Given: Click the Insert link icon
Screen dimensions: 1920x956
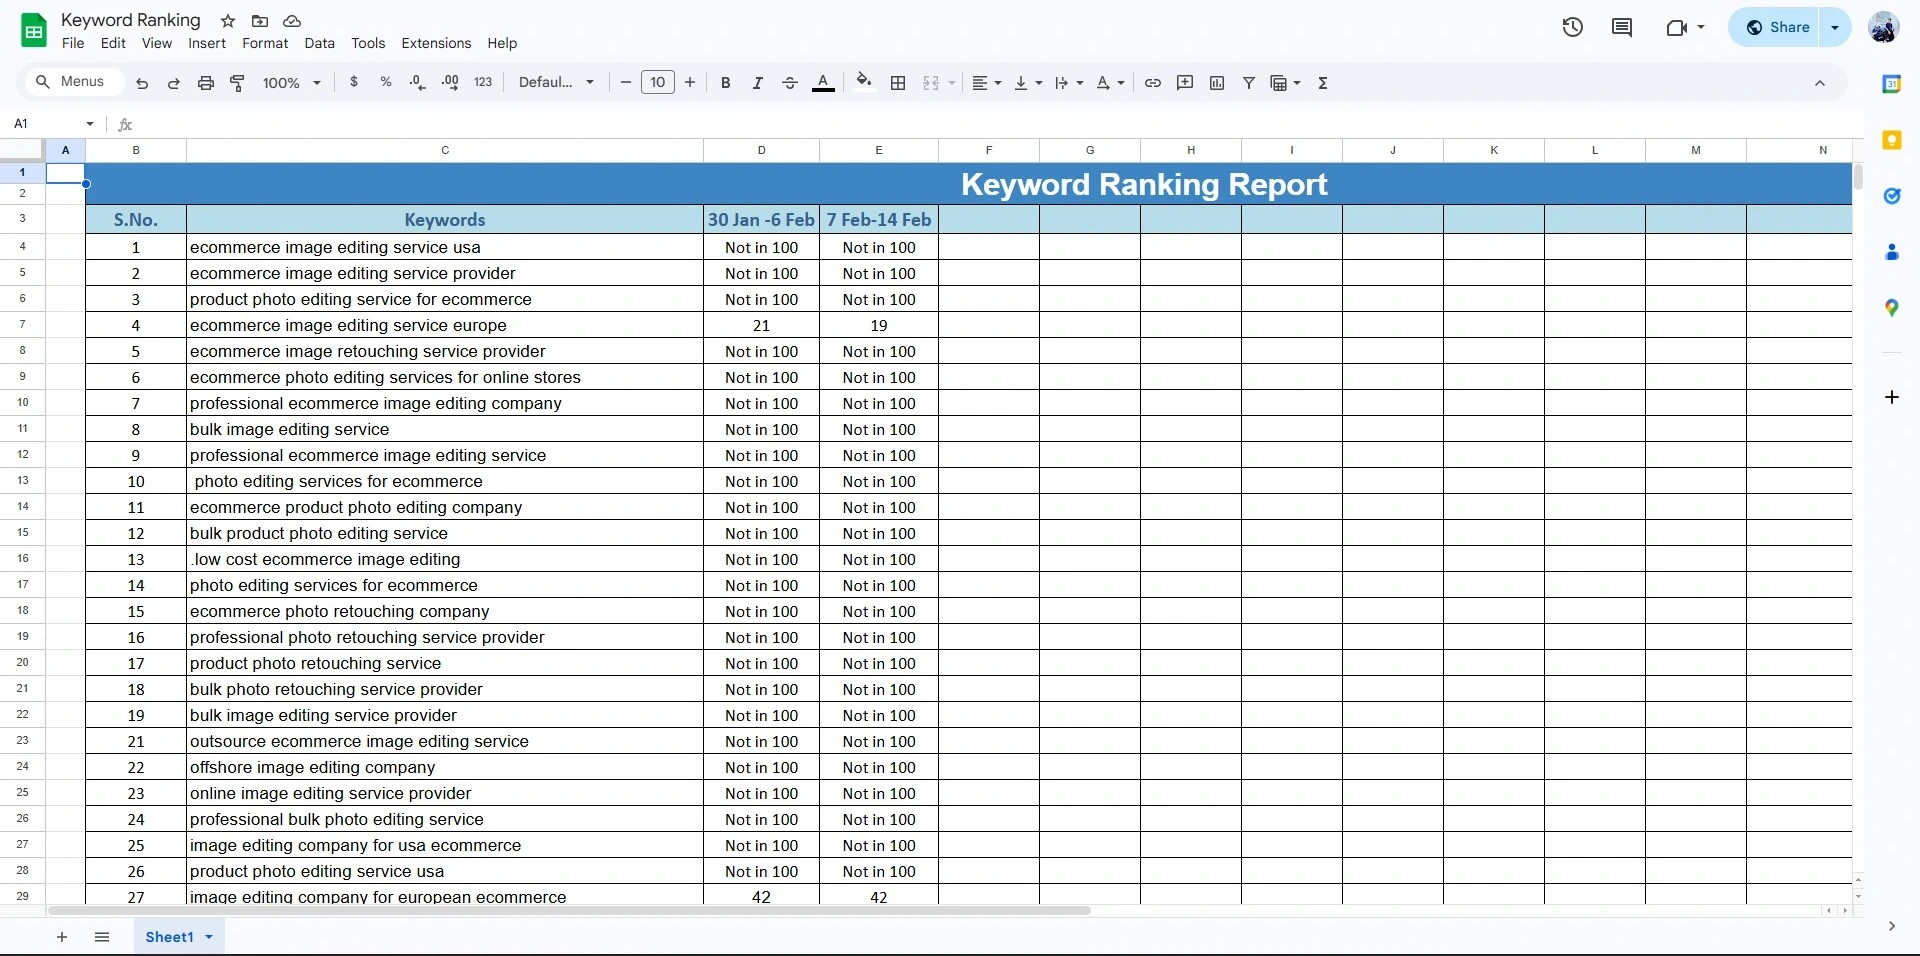Looking at the screenshot, I should [1153, 83].
